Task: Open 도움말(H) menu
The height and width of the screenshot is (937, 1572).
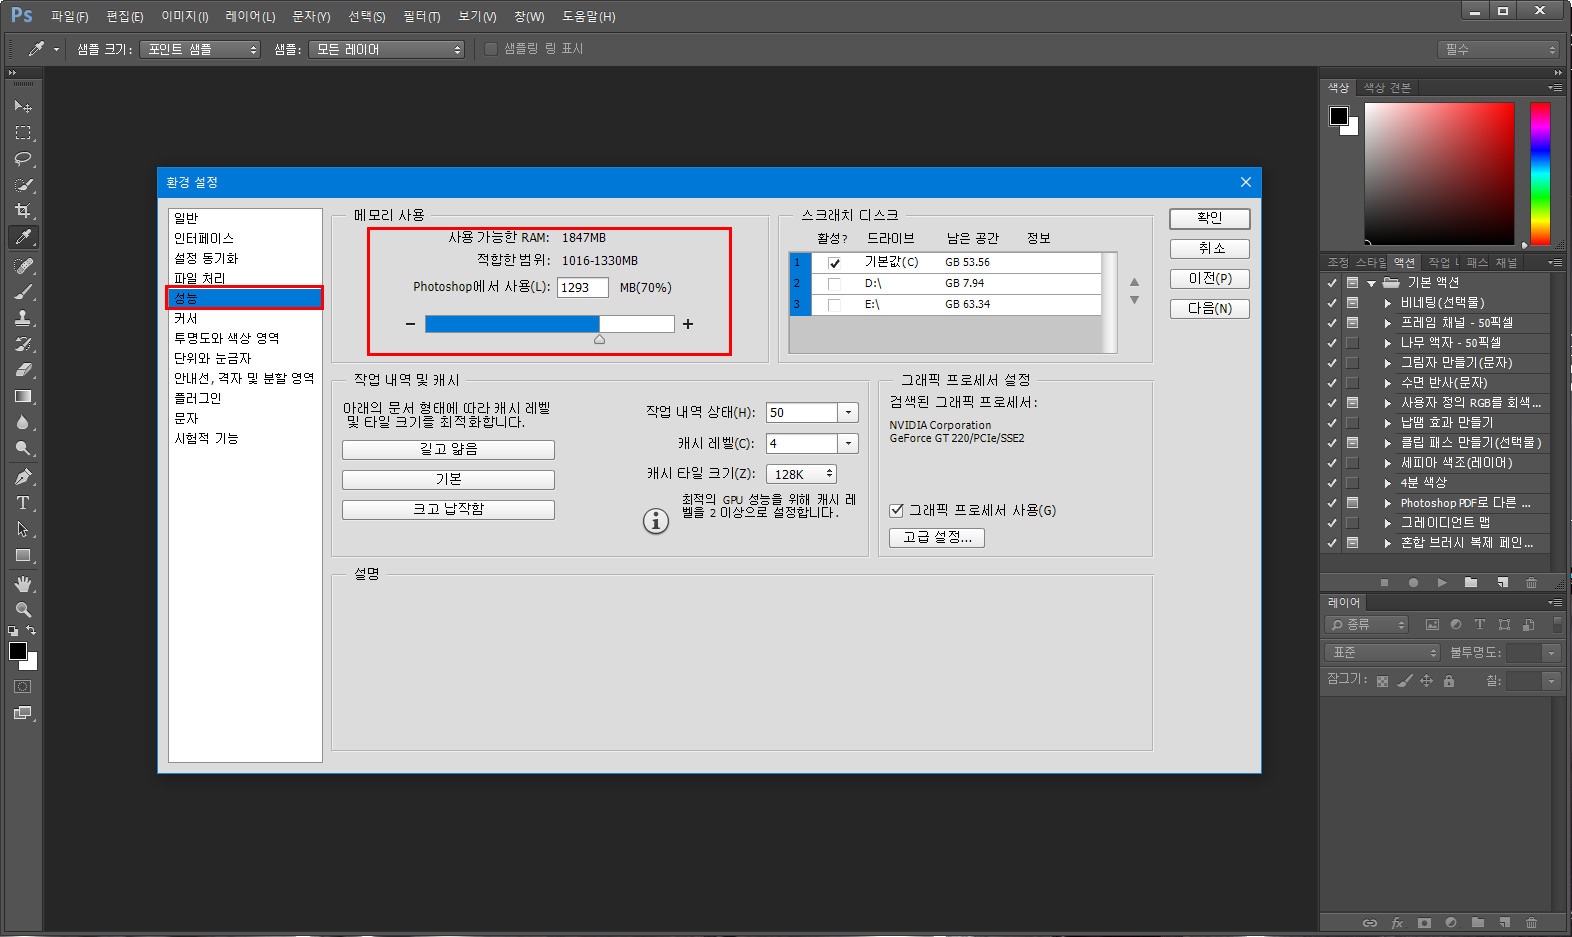Action: [x=588, y=16]
